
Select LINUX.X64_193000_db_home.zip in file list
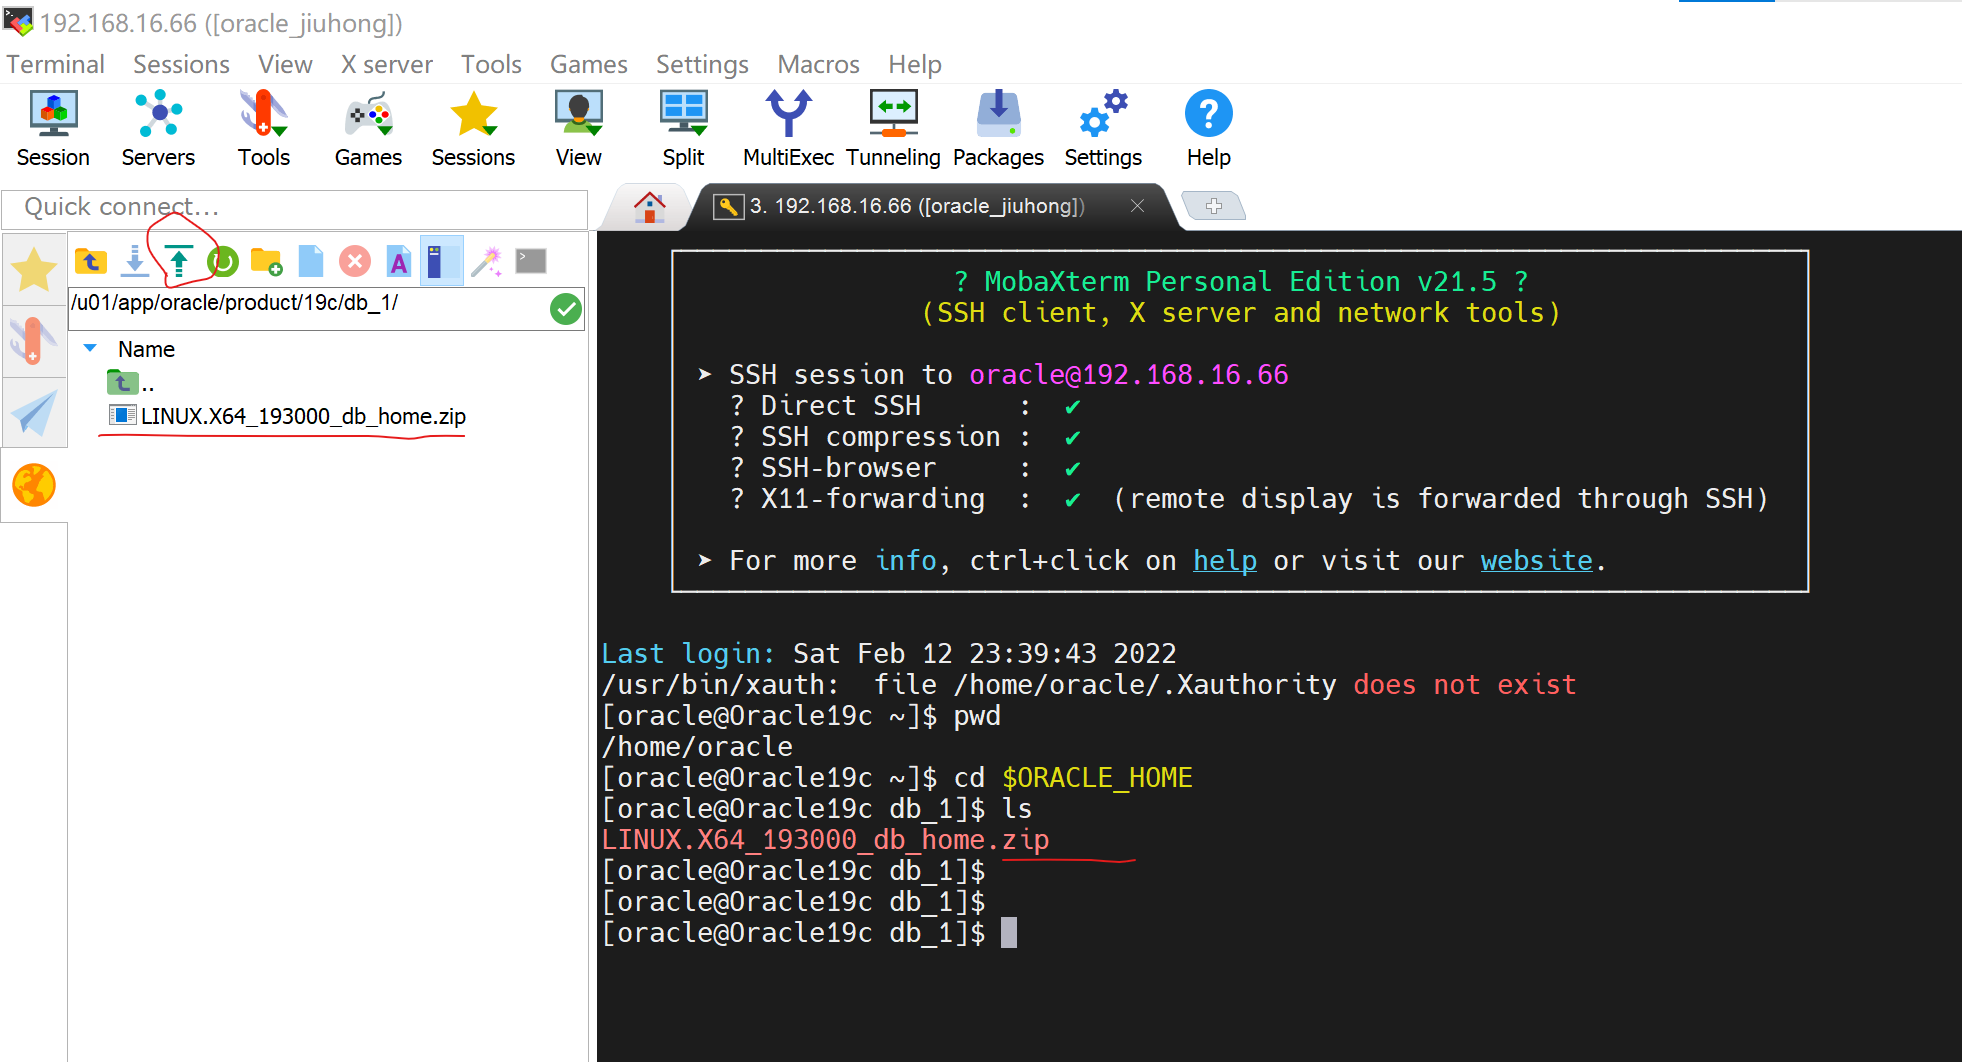(x=287, y=416)
